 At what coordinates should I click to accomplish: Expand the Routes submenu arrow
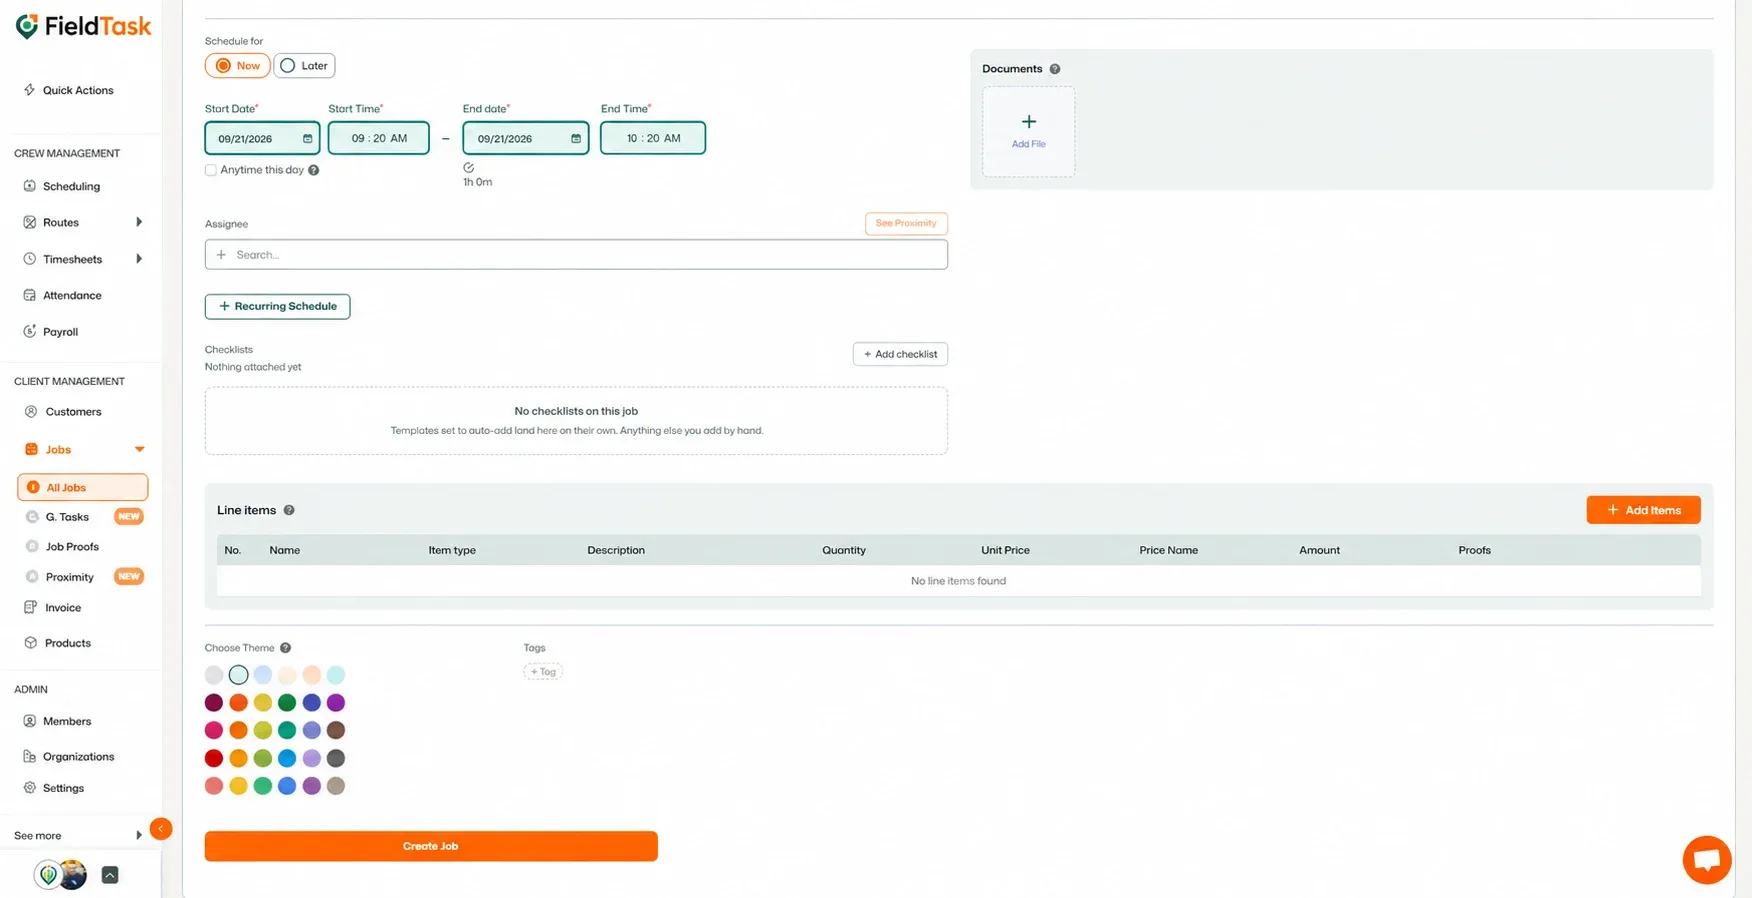pyautogui.click(x=139, y=222)
